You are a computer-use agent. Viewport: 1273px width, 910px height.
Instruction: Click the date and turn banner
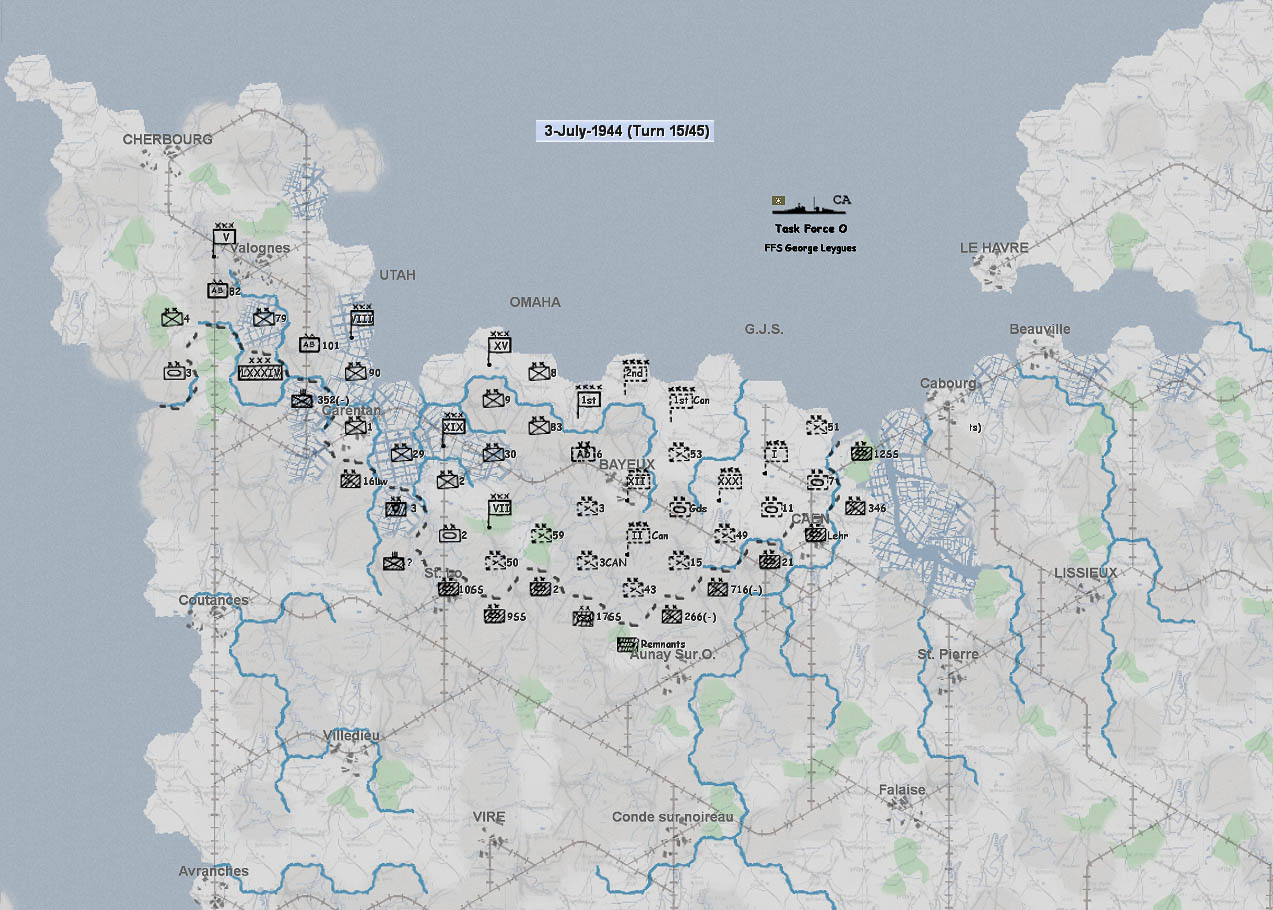(625, 131)
